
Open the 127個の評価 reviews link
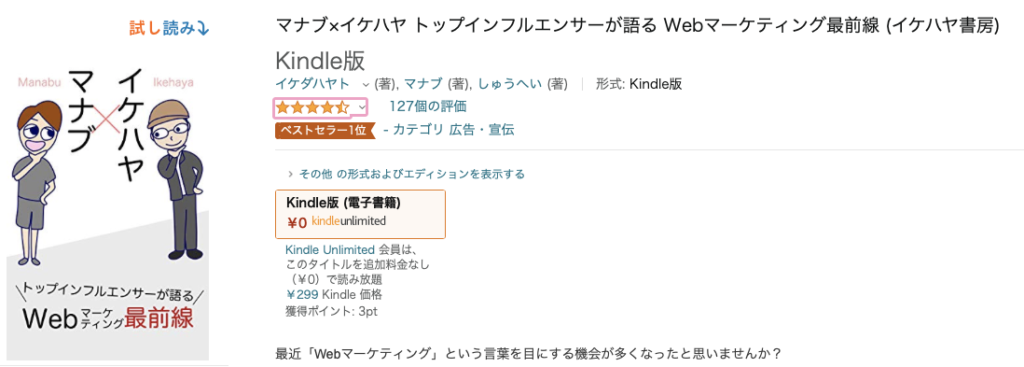[x=428, y=106]
